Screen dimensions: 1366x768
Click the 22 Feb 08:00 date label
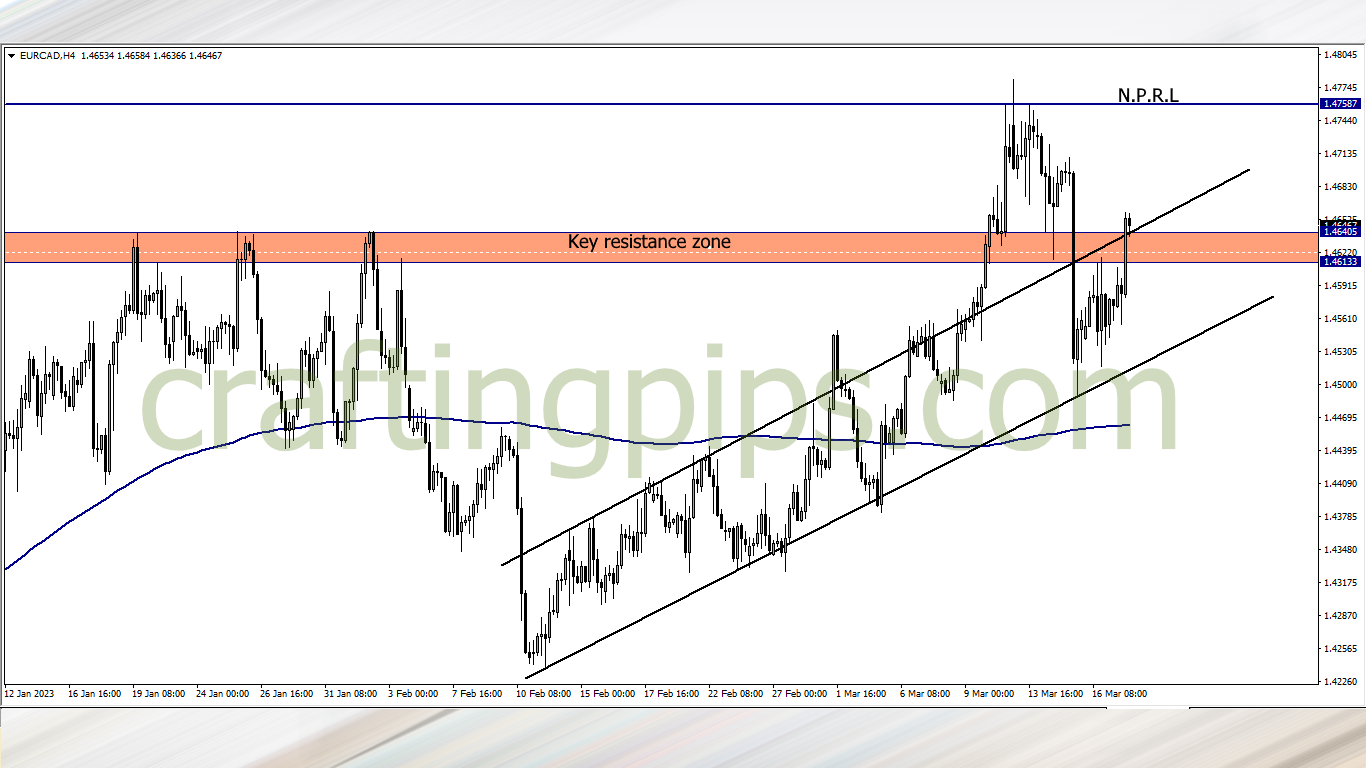(x=735, y=693)
